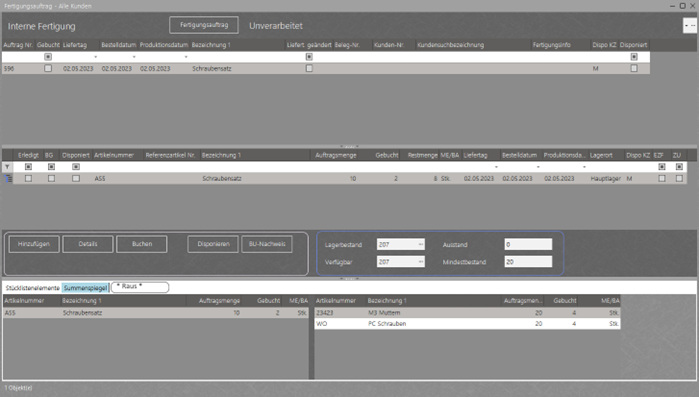Click the 1 Objekt(e) status bar text
Viewport: 699px width, 397px height.
18,388
